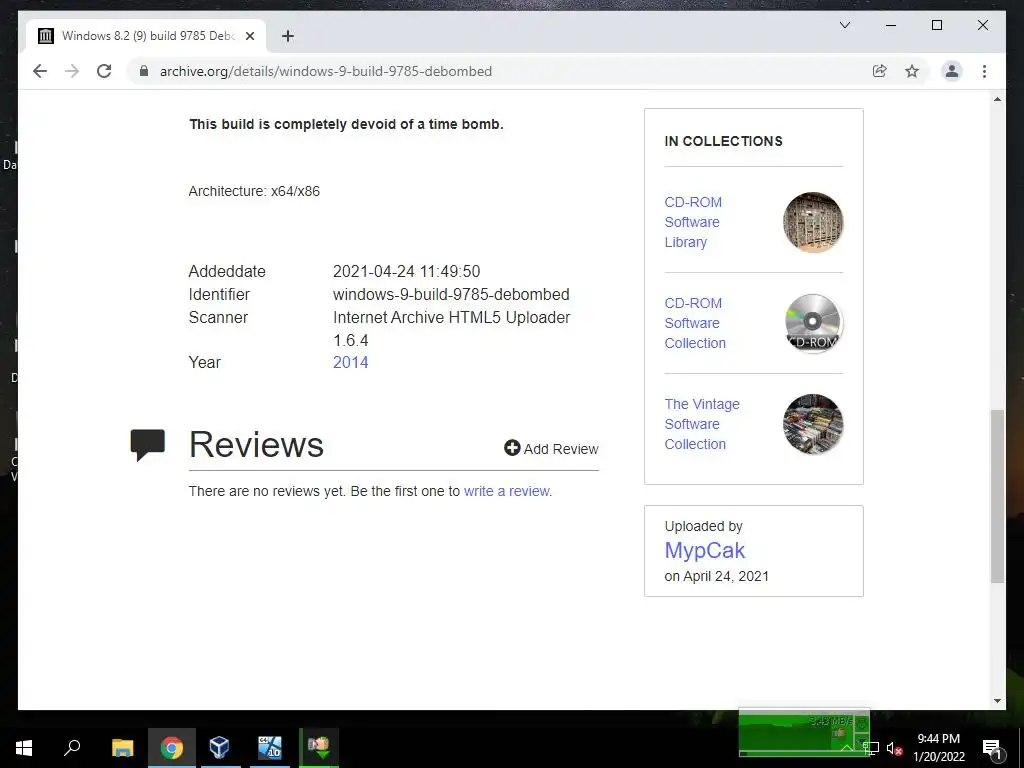This screenshot has height=768, width=1024.
Task: Open the CD-ROM Software Library link
Action: tap(693, 222)
